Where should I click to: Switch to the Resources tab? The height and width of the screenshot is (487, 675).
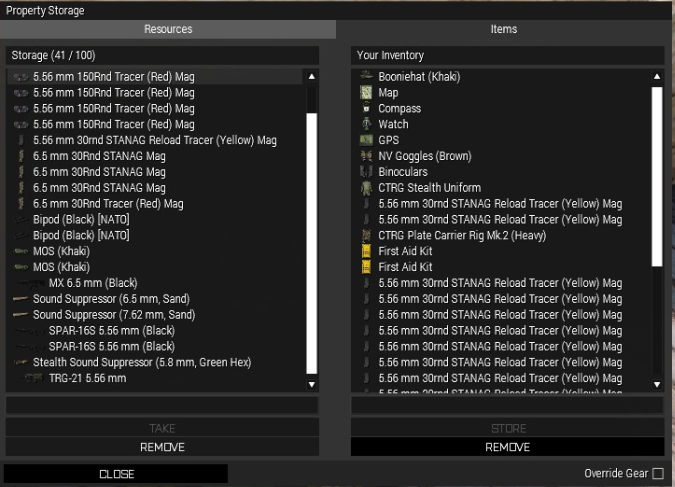(168, 29)
